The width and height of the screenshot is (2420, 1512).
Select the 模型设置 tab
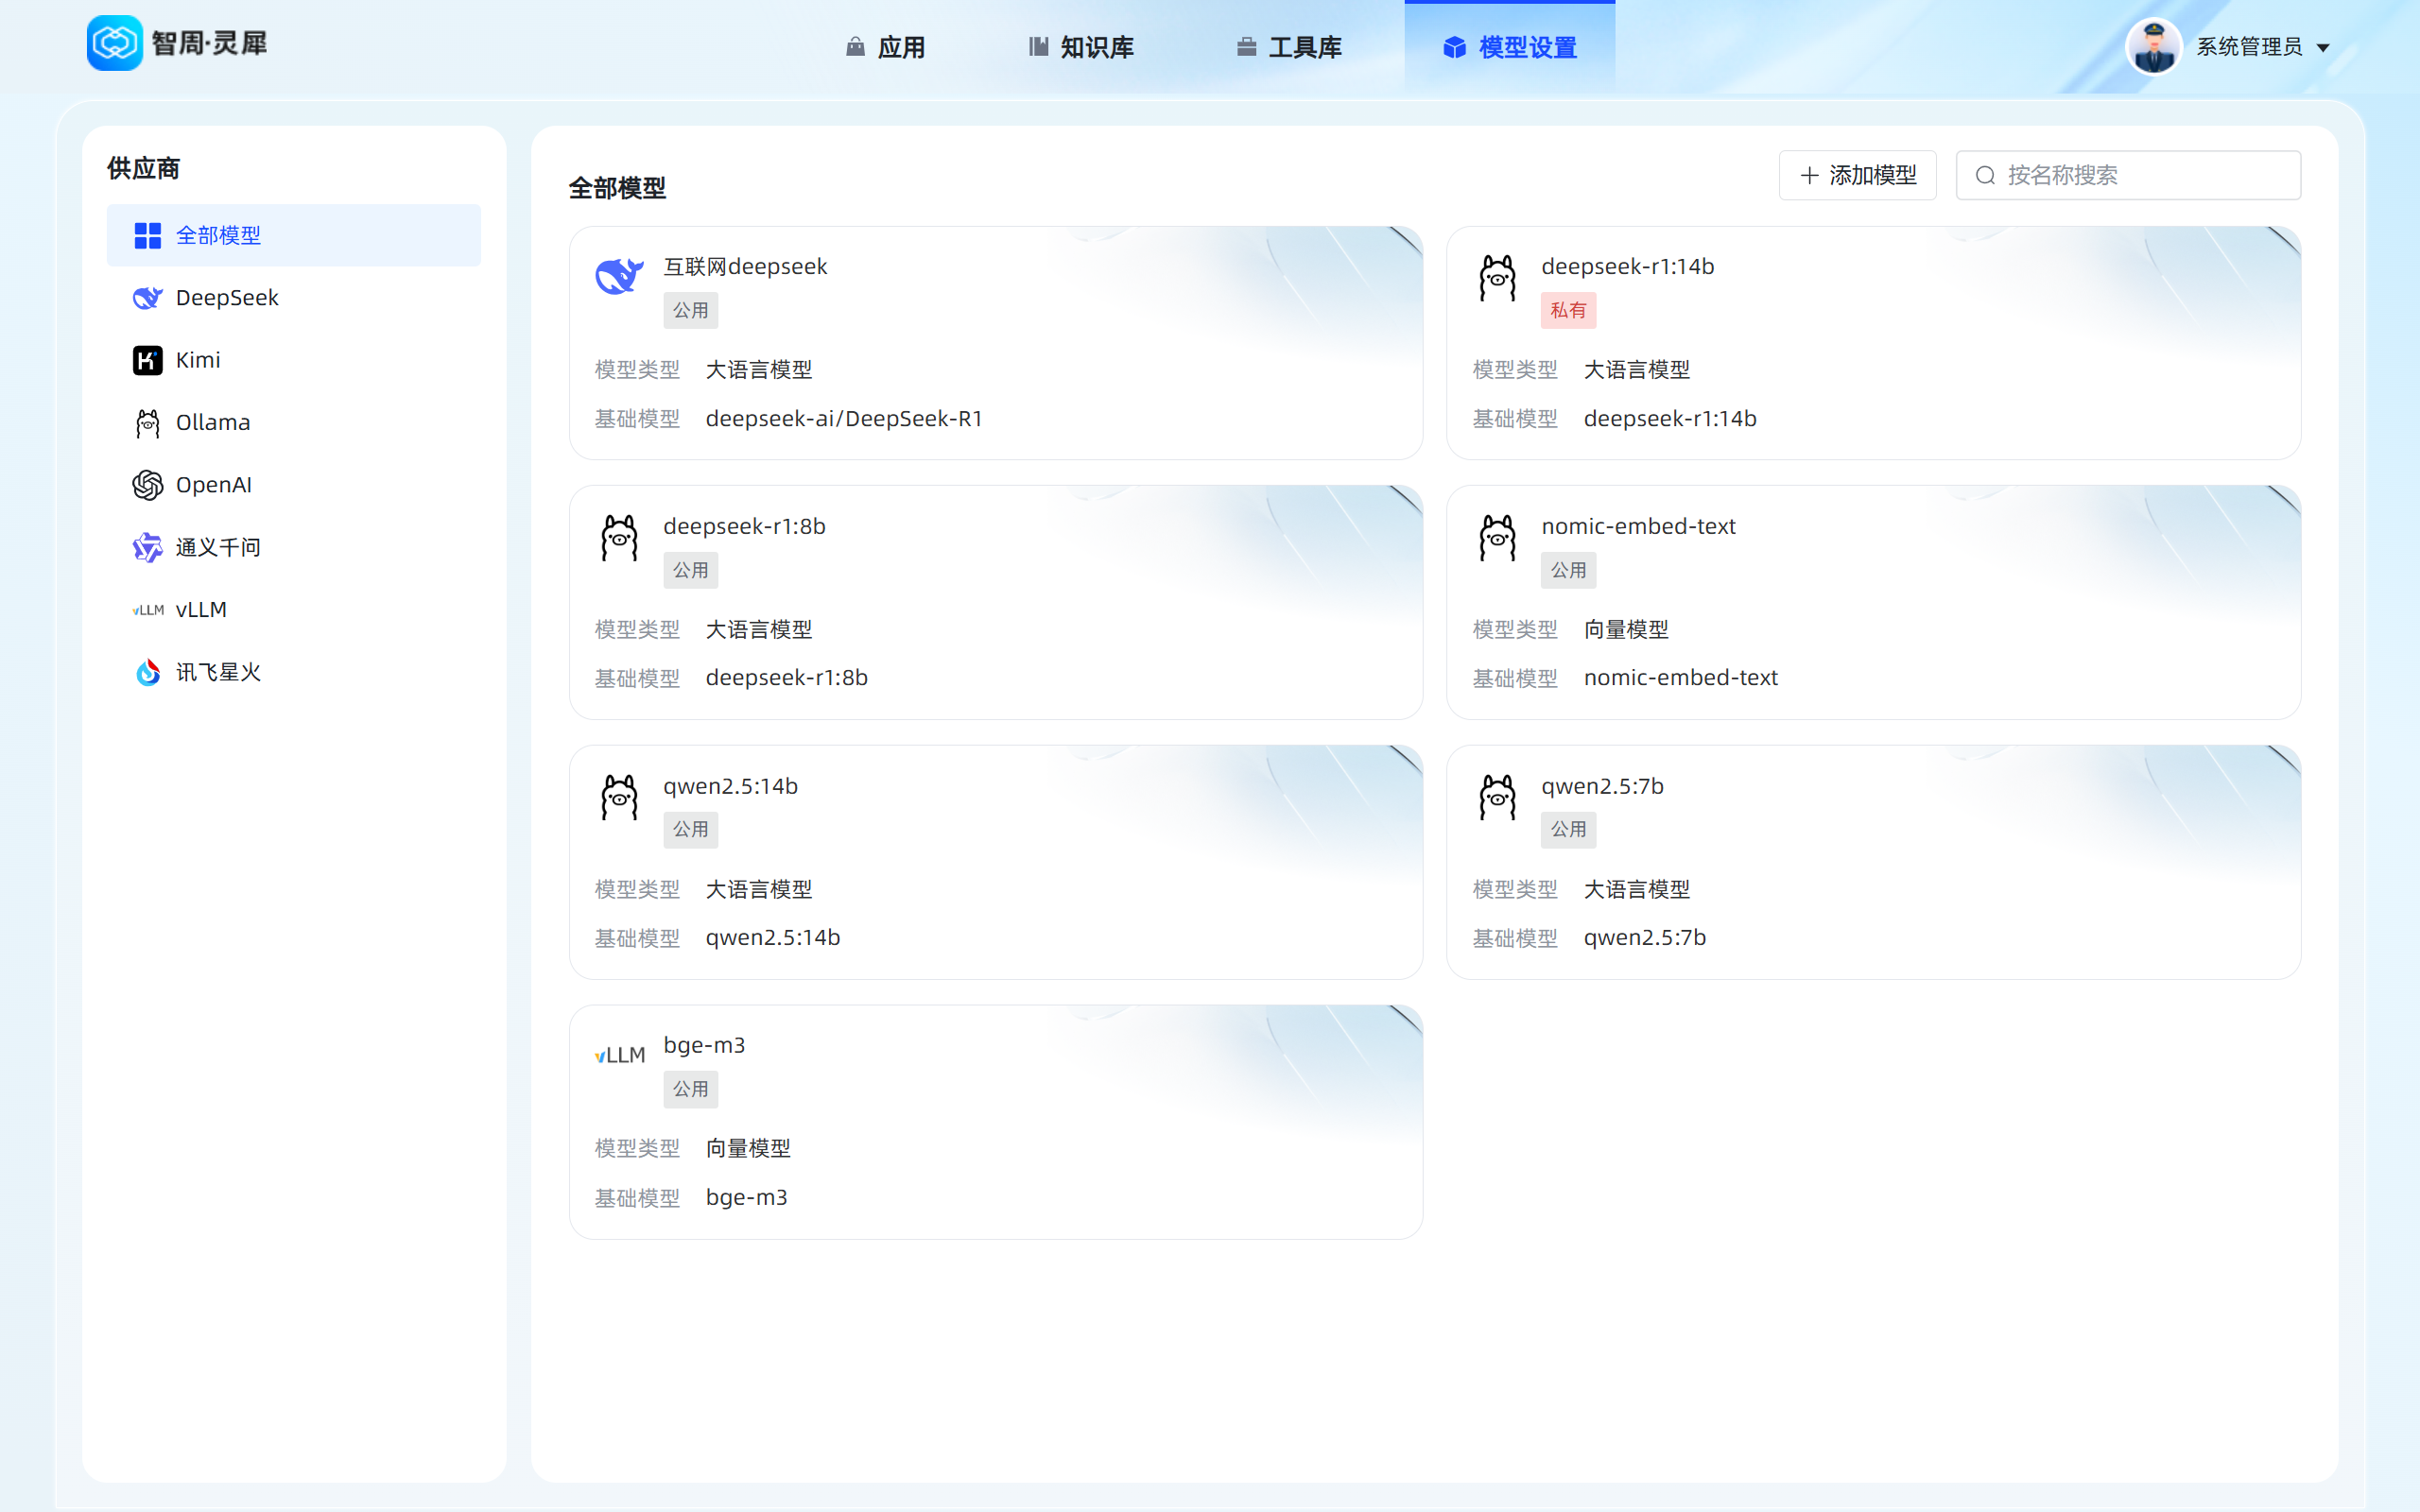[1510, 47]
